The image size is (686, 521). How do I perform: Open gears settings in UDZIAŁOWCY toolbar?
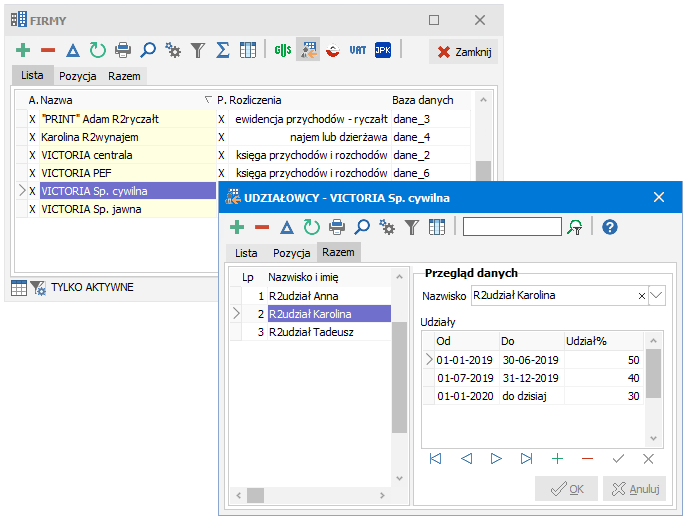point(387,227)
